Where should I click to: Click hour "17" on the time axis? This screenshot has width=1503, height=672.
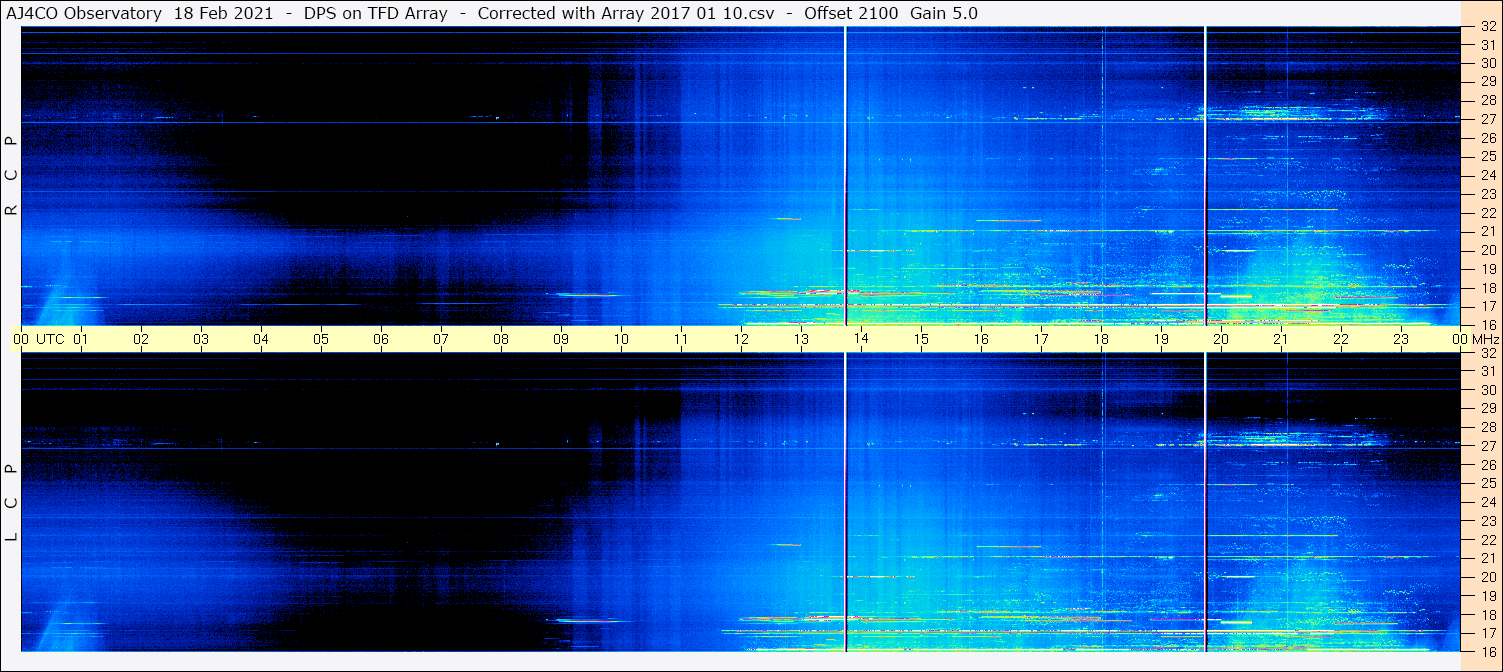point(1041,340)
